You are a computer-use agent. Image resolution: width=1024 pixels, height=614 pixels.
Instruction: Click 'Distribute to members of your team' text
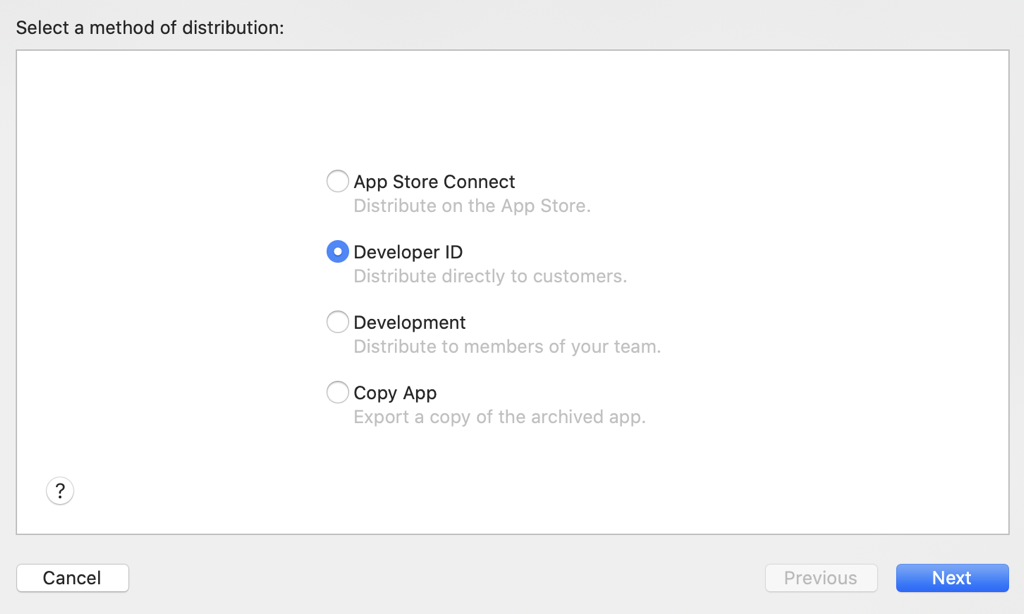click(507, 346)
